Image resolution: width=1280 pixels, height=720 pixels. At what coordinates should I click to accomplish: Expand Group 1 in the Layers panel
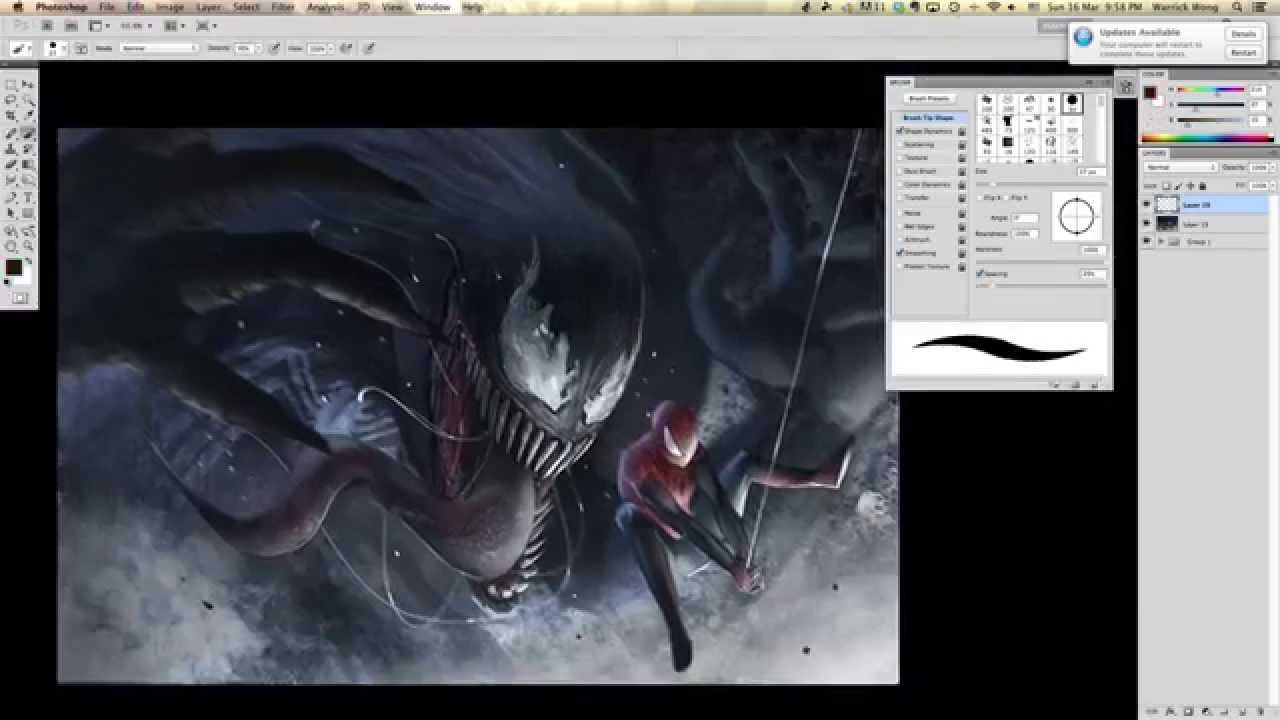tap(1161, 240)
